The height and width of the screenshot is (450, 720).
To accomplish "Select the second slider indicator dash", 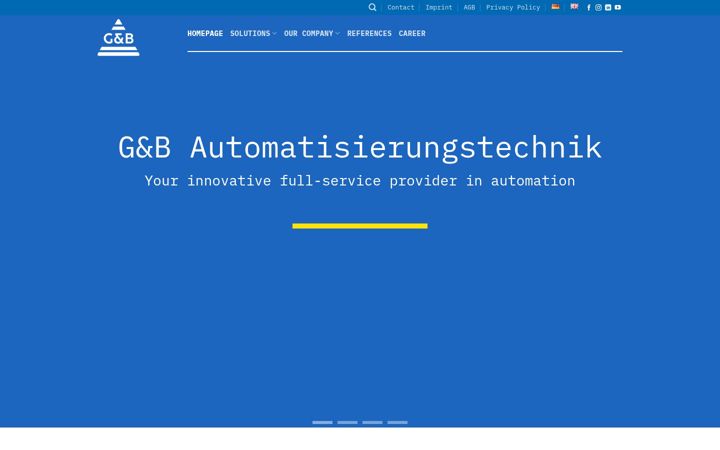I will 347,422.
